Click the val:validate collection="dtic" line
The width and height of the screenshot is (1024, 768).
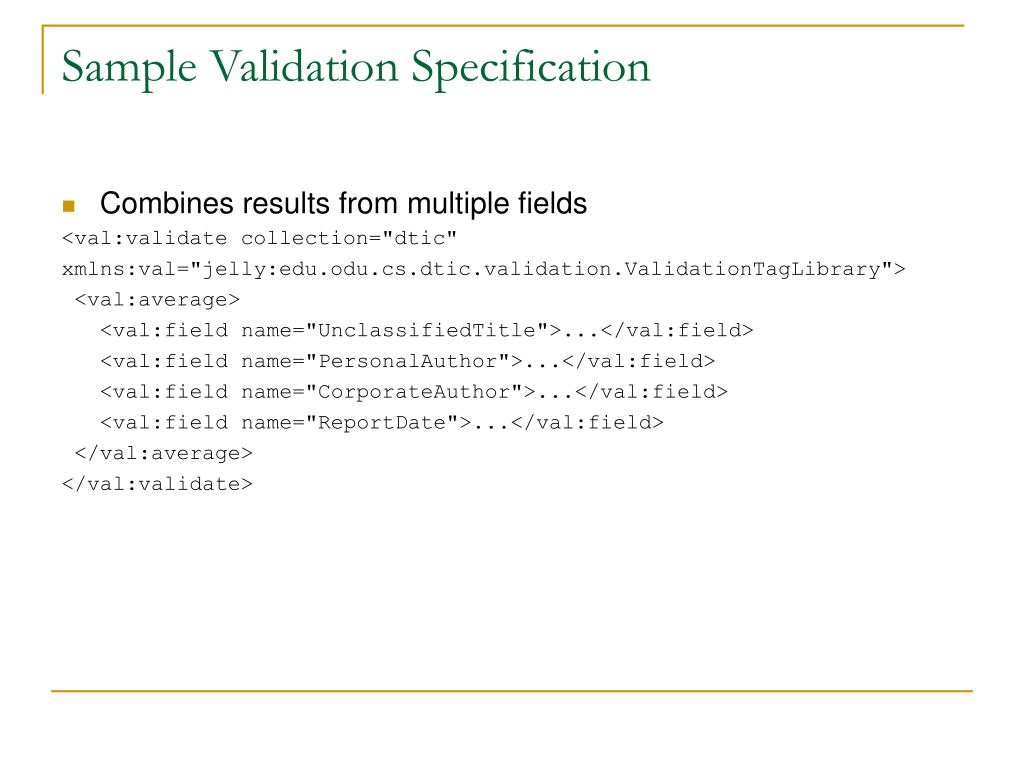(259, 238)
